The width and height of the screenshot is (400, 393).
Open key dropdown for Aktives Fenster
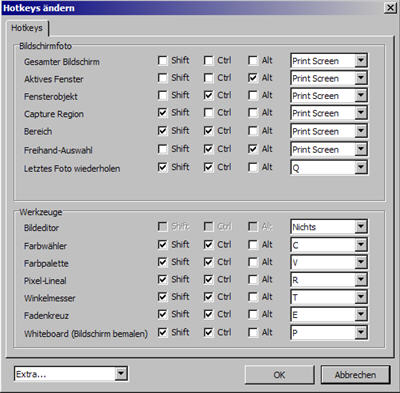[x=361, y=78]
